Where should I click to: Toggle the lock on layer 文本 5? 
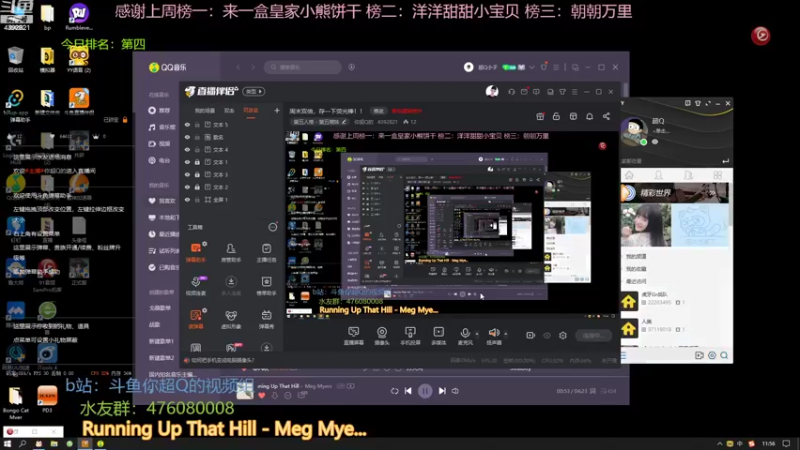point(197,124)
